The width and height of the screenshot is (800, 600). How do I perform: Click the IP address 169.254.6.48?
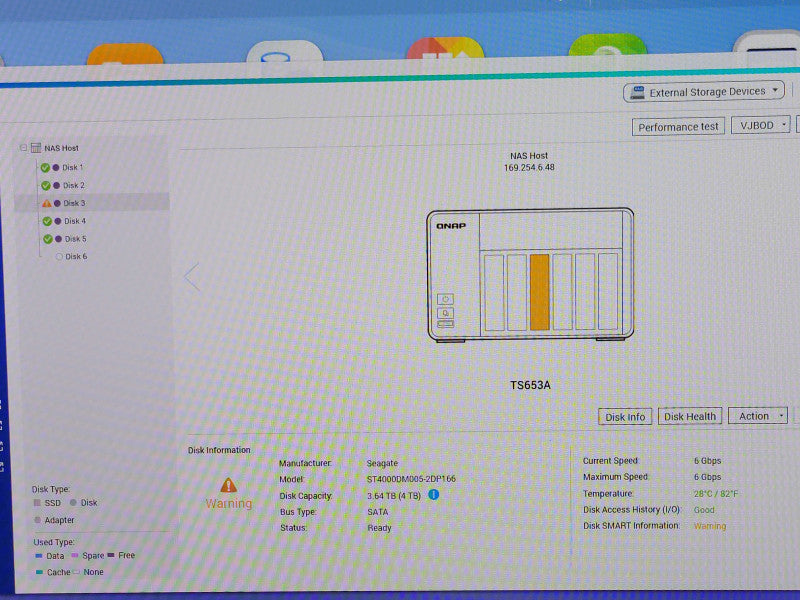click(x=529, y=167)
